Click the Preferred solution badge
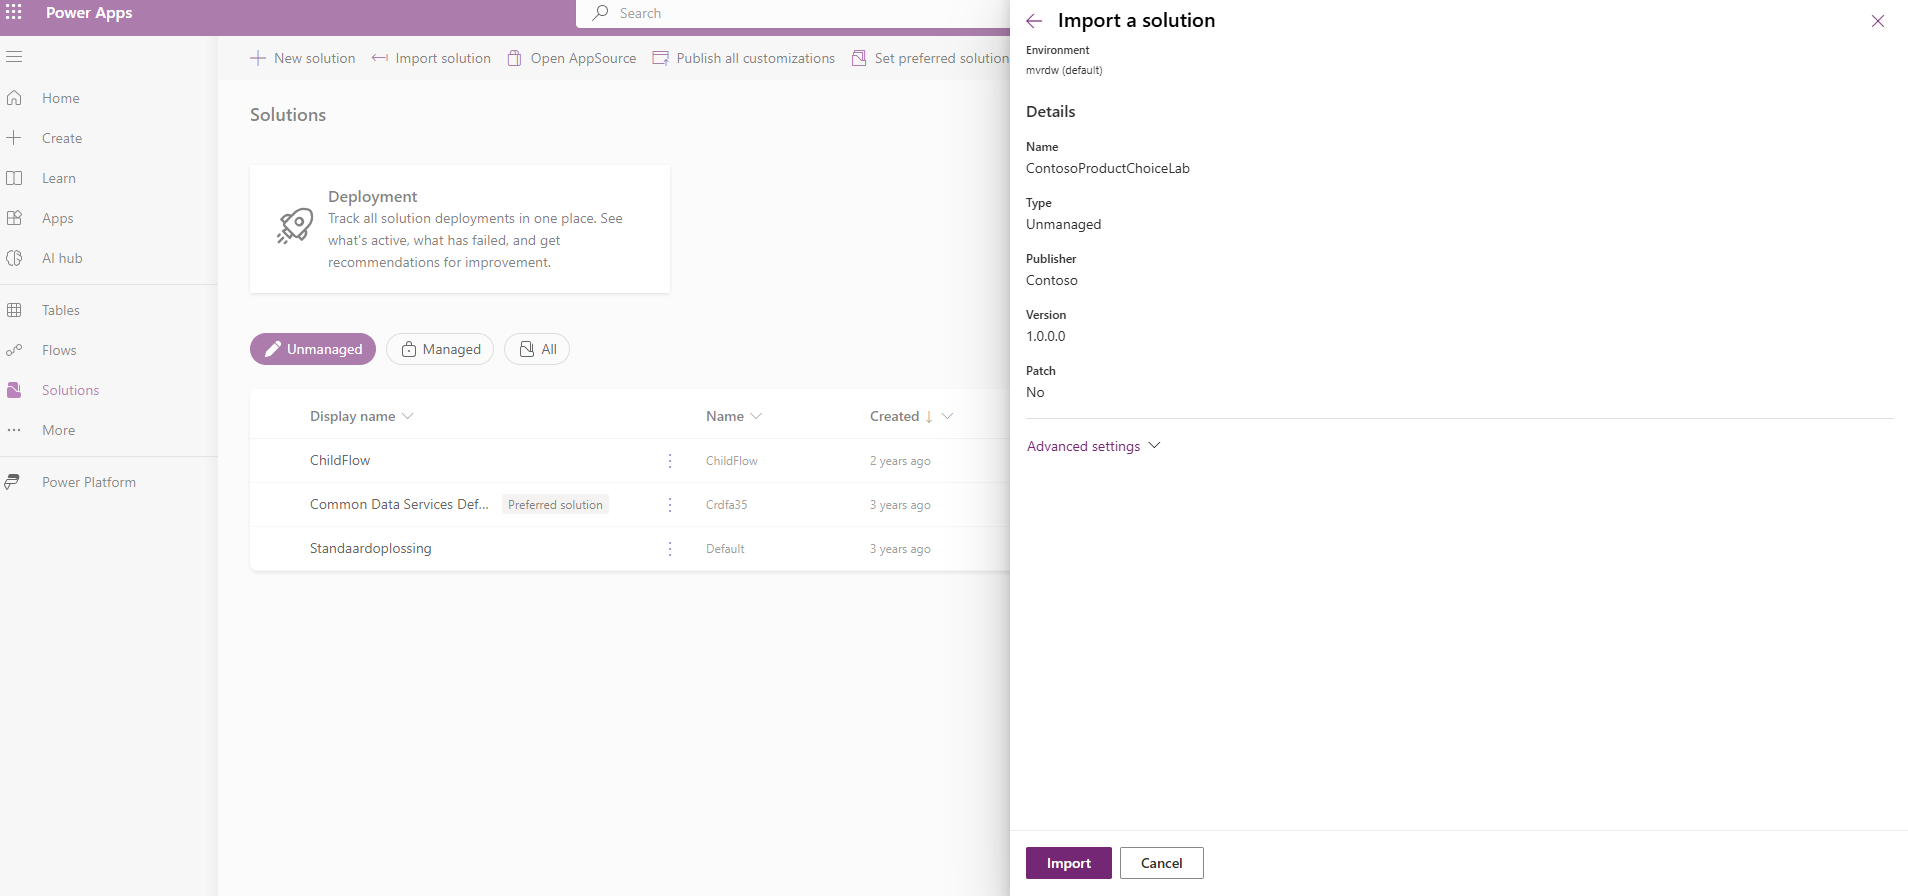 [555, 505]
